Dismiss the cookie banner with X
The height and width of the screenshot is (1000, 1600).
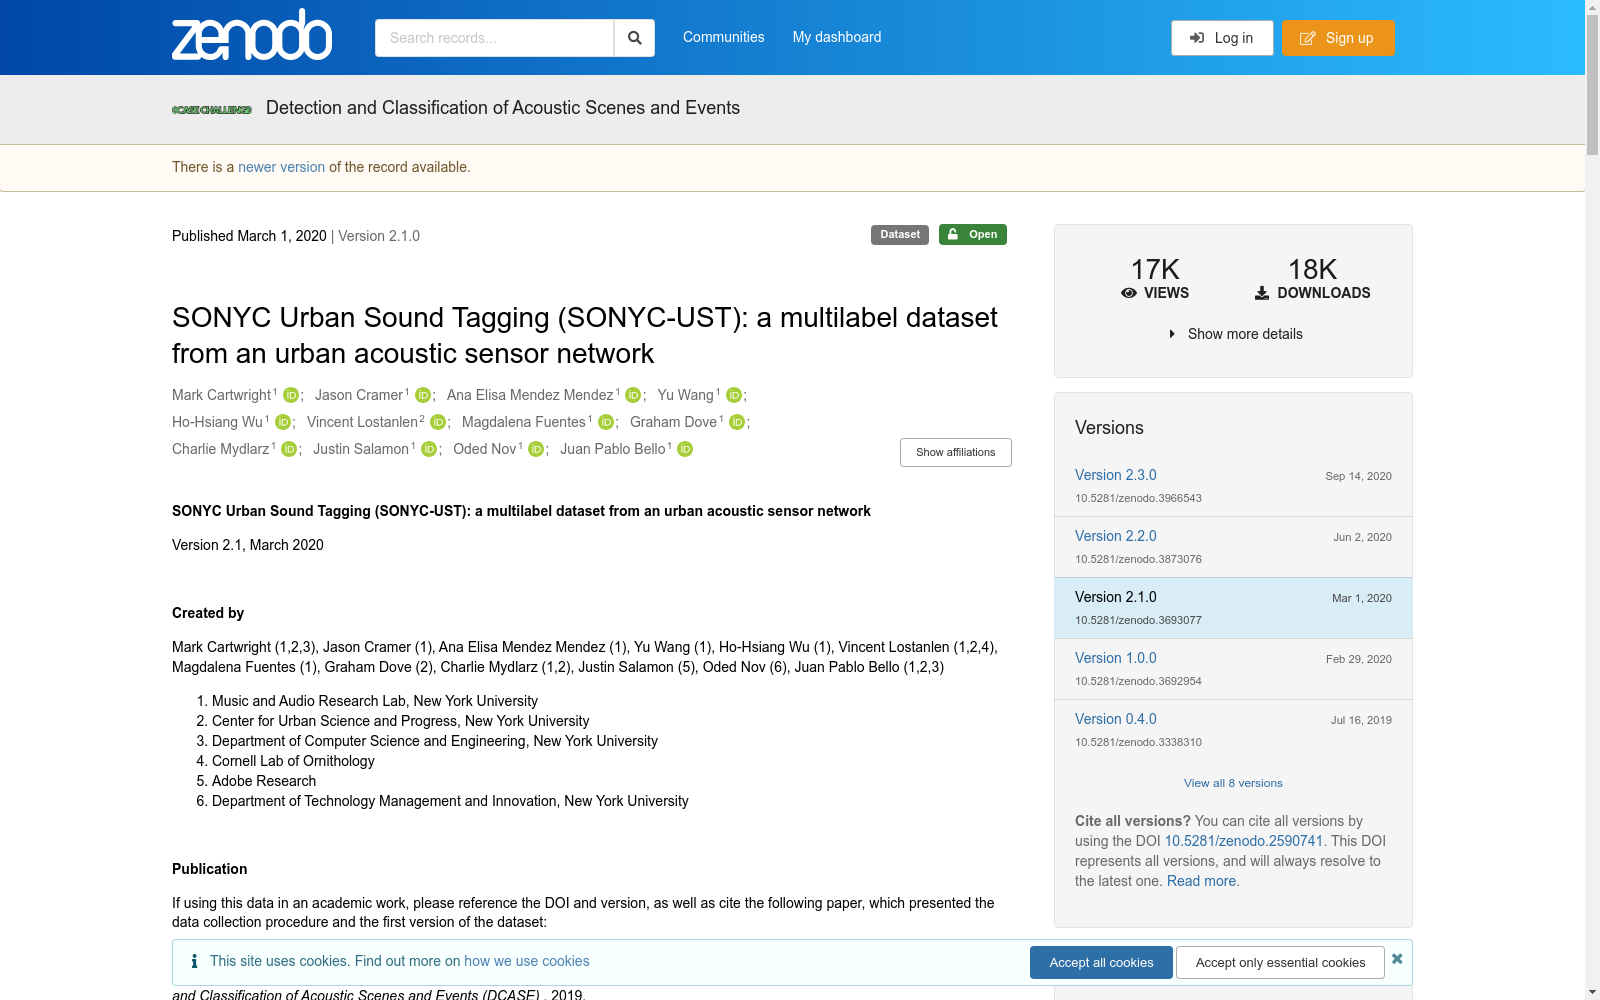click(1397, 959)
